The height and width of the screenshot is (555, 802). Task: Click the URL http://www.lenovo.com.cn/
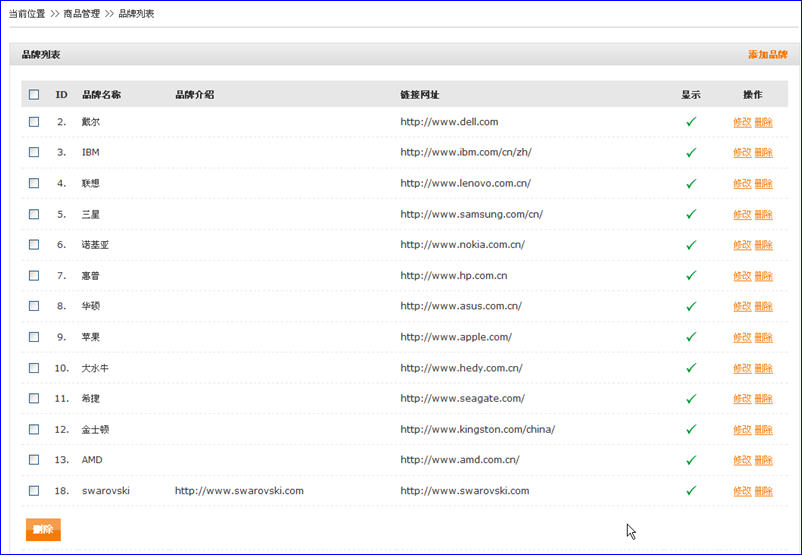(465, 183)
